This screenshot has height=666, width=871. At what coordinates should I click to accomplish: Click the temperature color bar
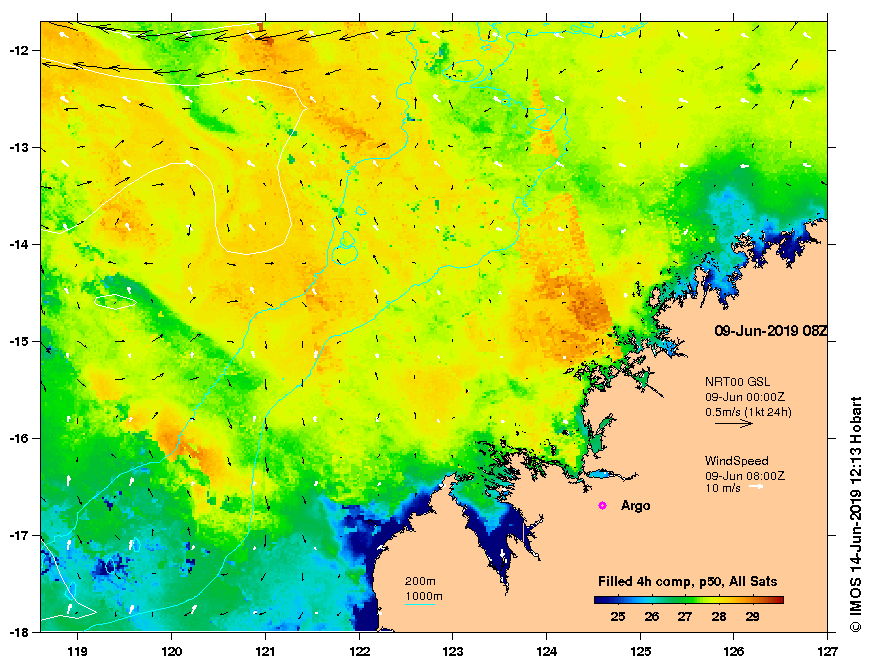[x=689, y=600]
